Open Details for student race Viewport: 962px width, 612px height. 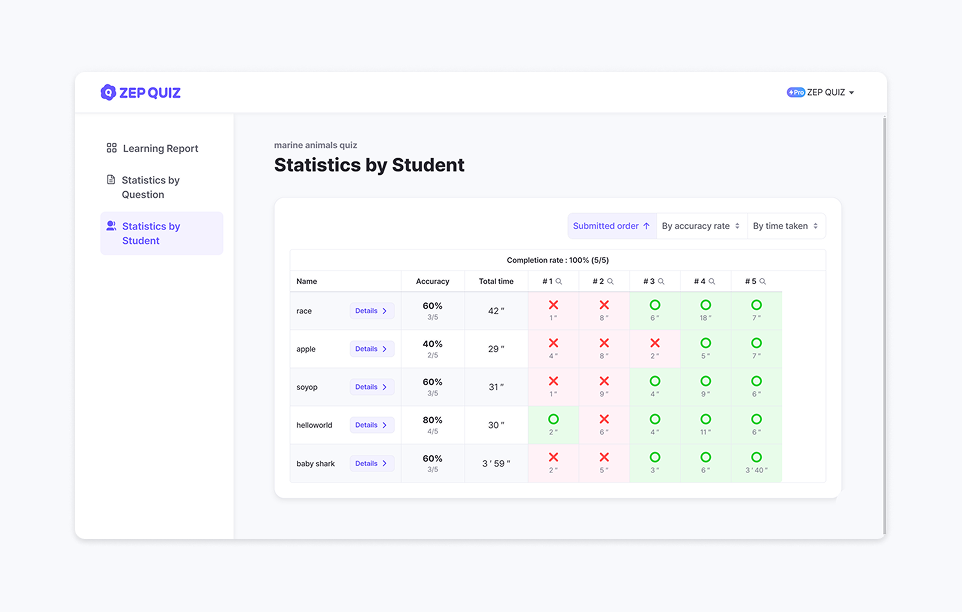pos(371,311)
